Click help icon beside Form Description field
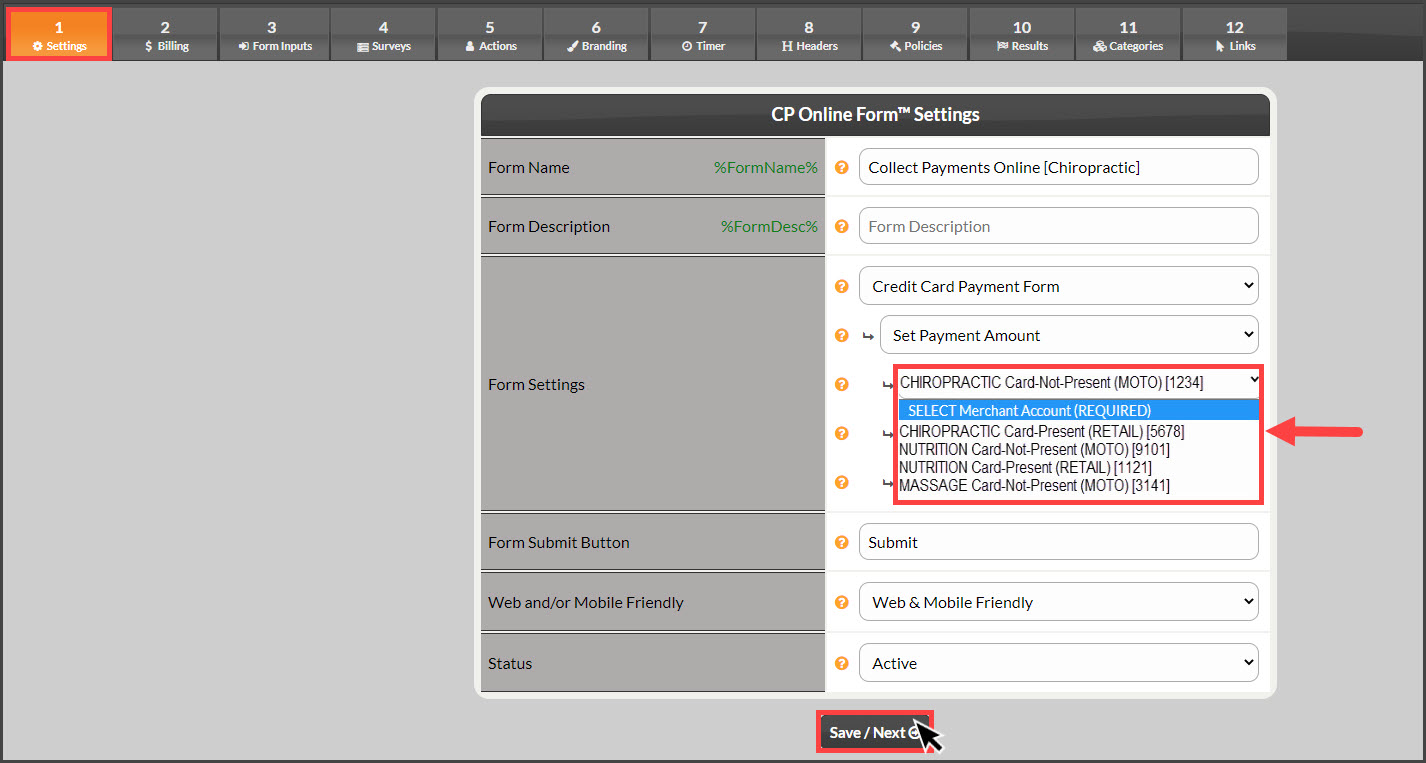 [x=842, y=226]
